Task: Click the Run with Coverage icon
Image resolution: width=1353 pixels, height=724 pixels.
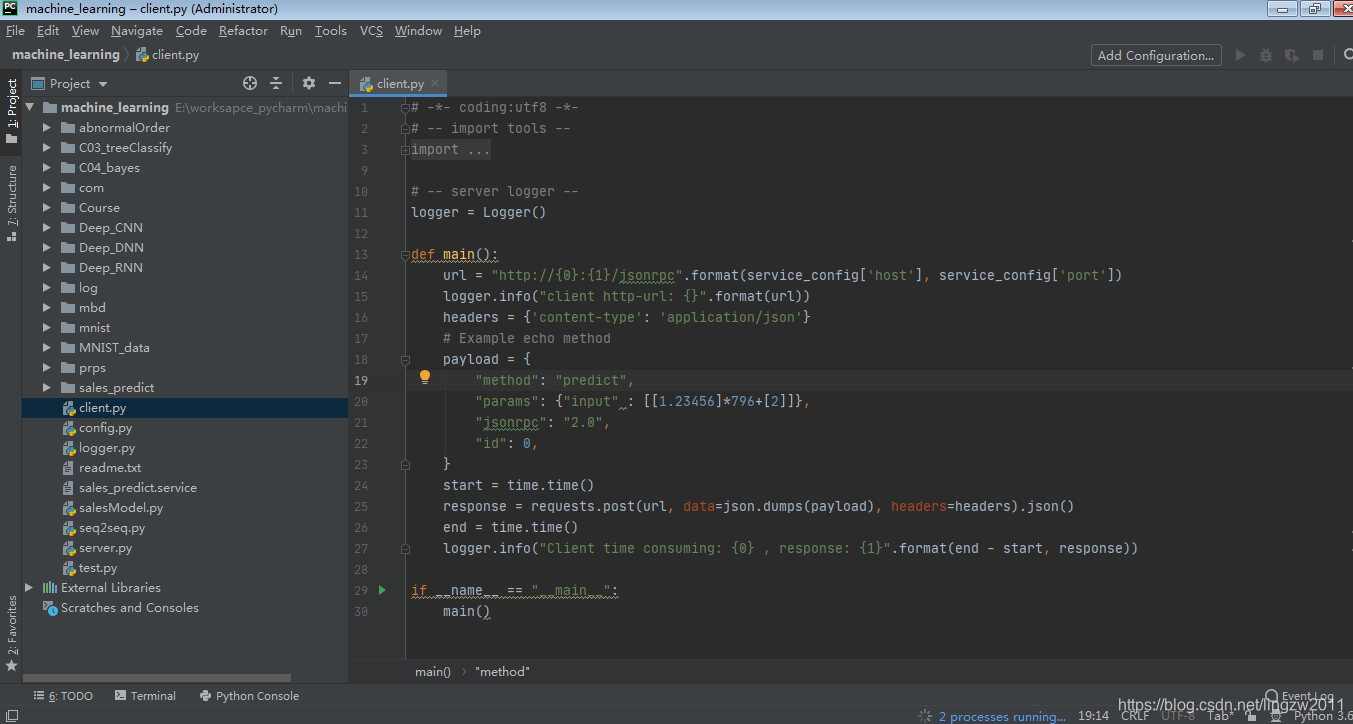Action: 1292,56
